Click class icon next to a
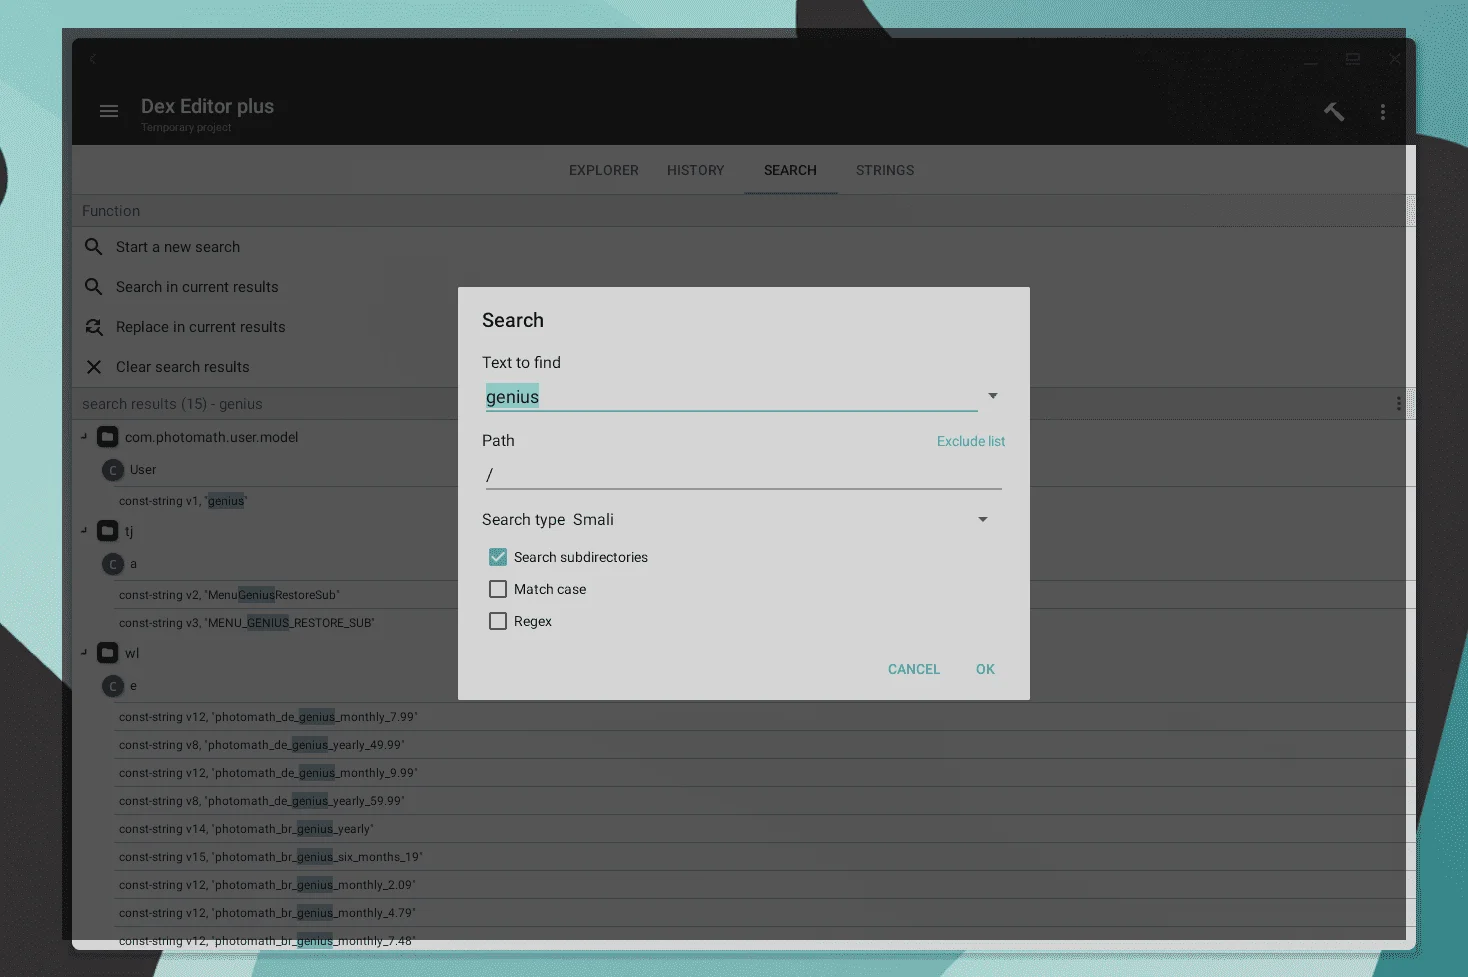Screen dimensions: 1468x977 [113, 564]
